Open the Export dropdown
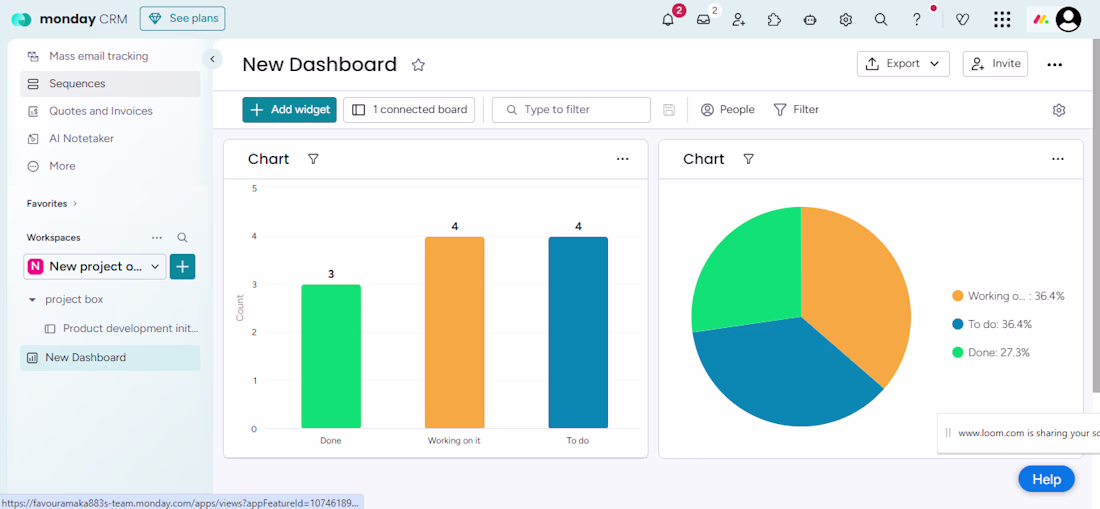Viewport: 1100px width, 509px height. pyautogui.click(x=903, y=64)
